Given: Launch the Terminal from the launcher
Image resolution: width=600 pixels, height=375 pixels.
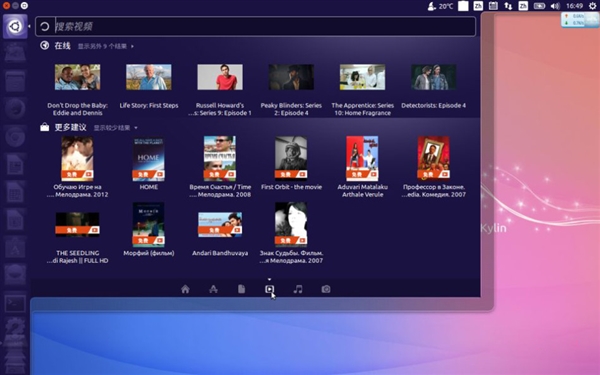Looking at the screenshot, I should click(15, 304).
